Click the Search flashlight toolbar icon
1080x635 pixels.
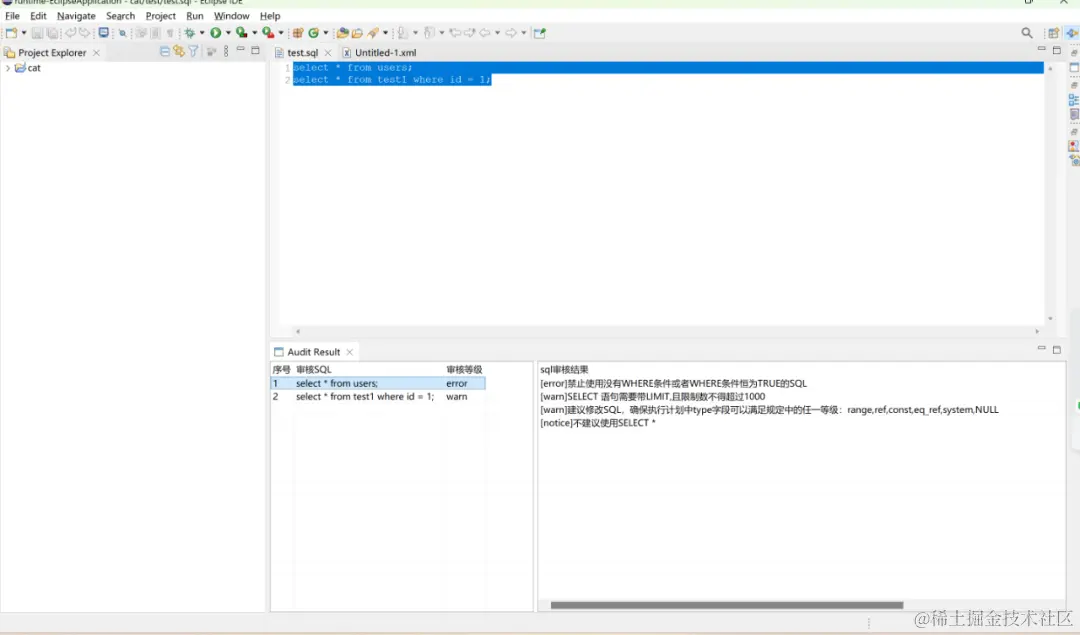(373, 32)
